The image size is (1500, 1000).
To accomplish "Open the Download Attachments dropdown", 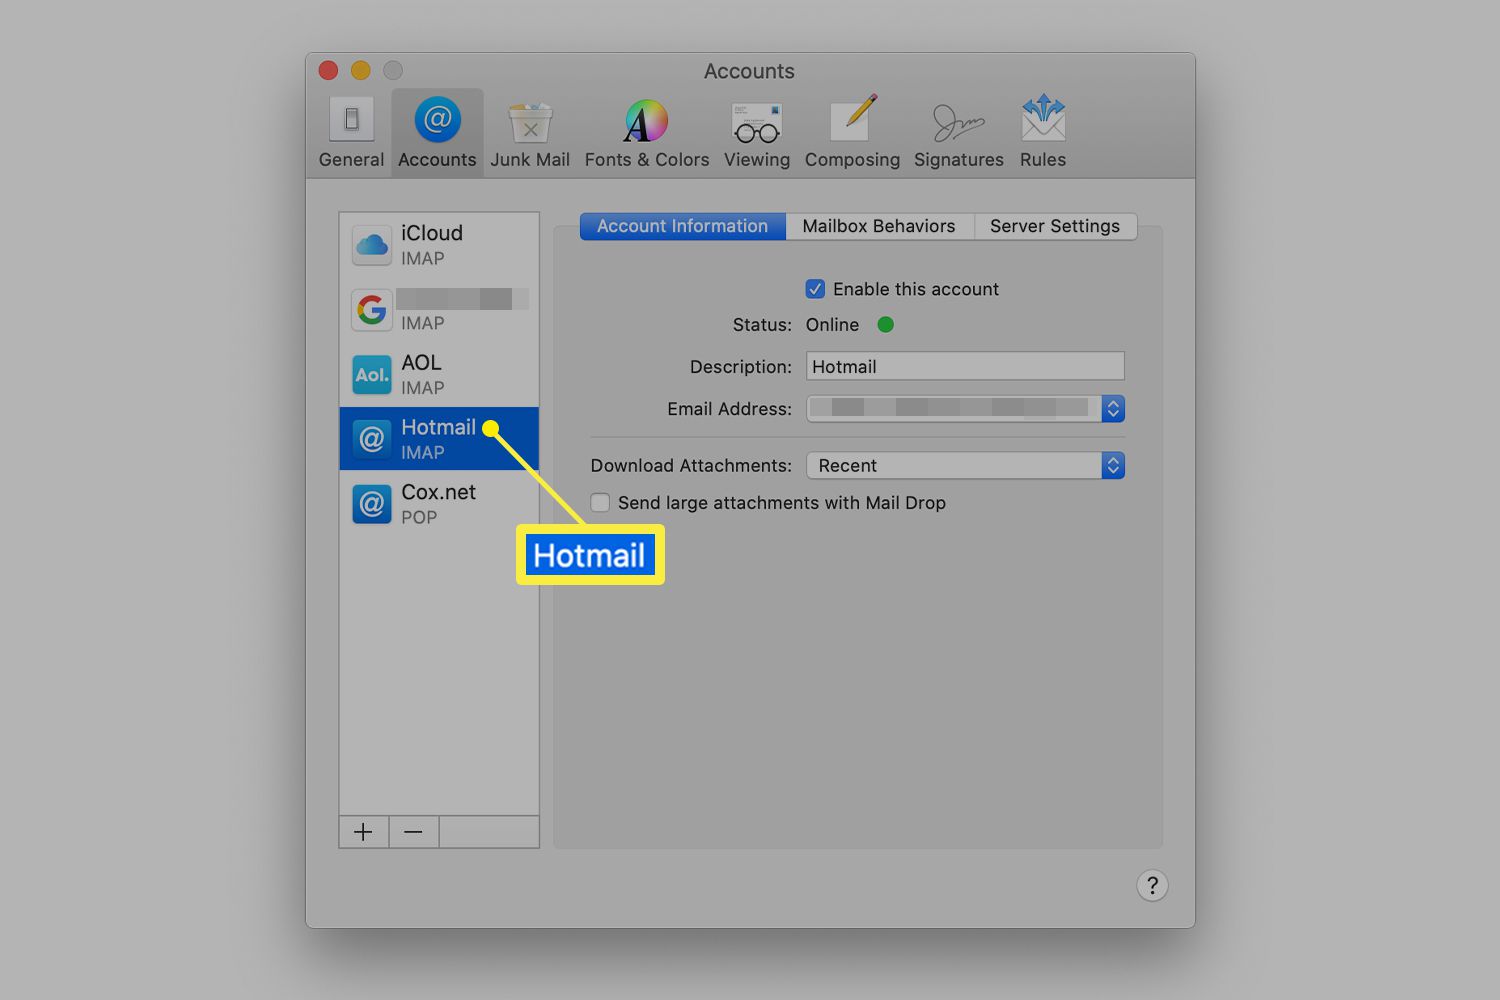I will point(965,465).
